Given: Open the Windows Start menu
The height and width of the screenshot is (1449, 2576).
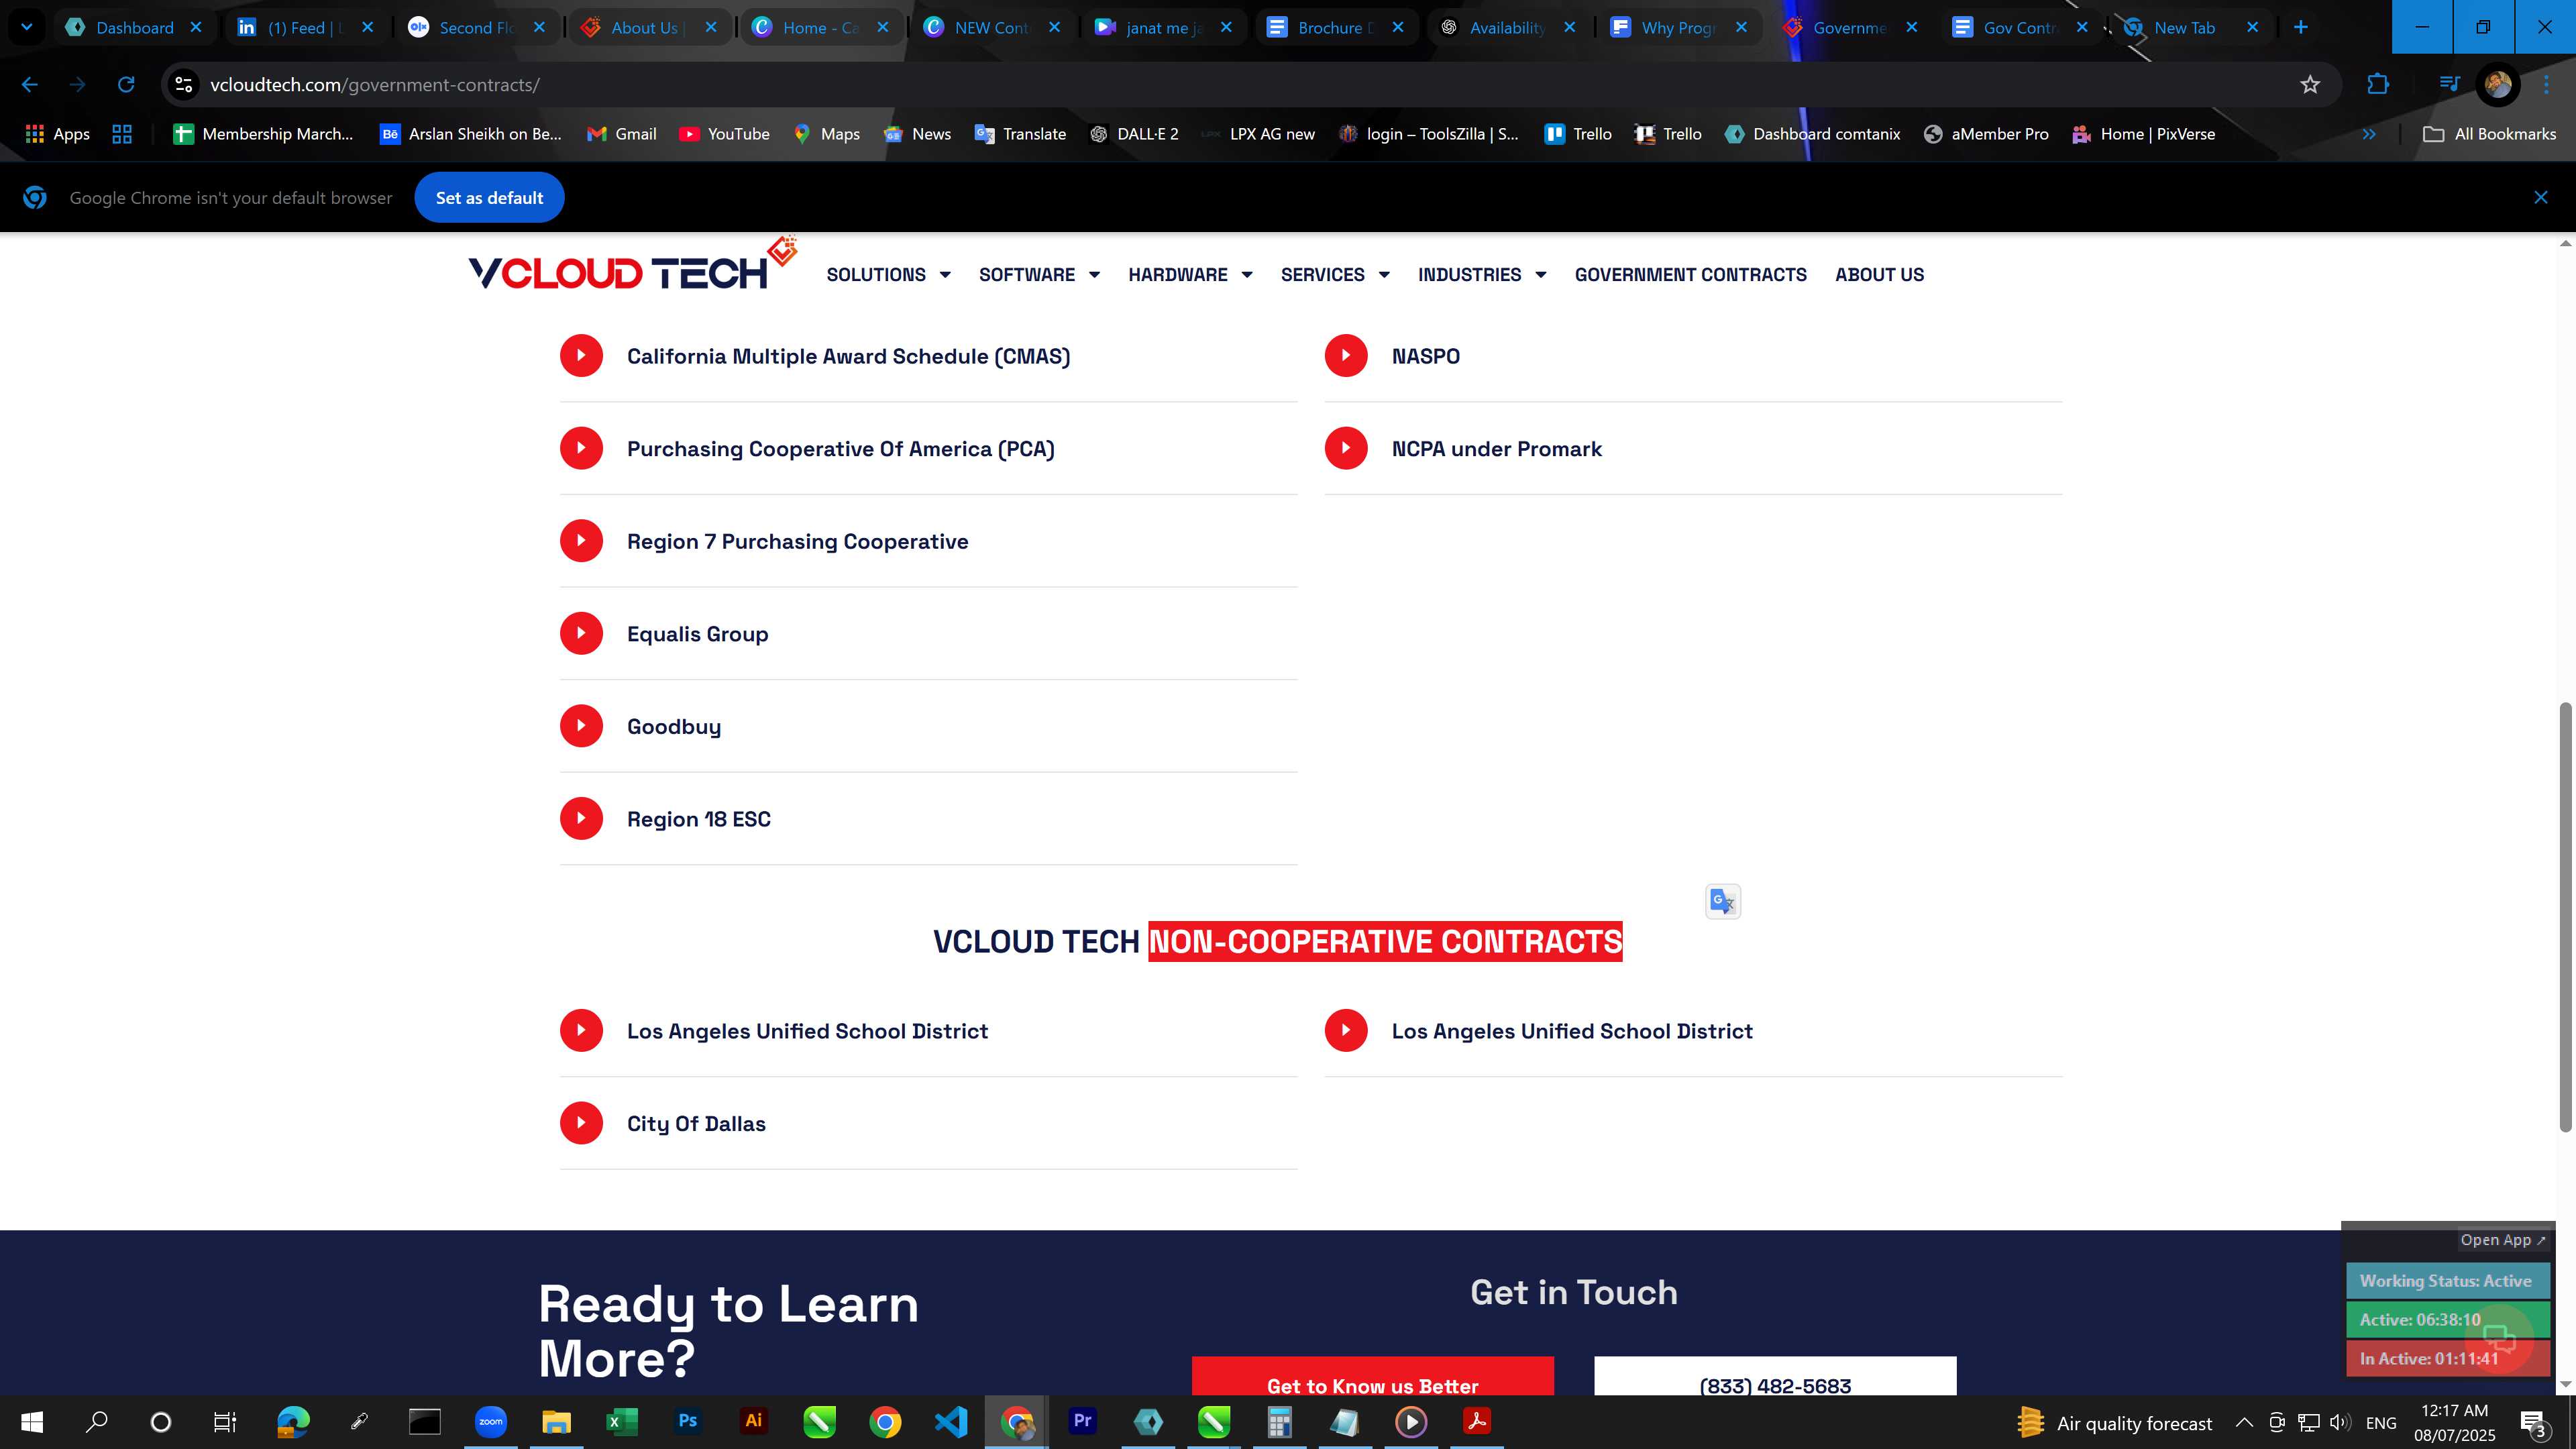Looking at the screenshot, I should (32, 1421).
